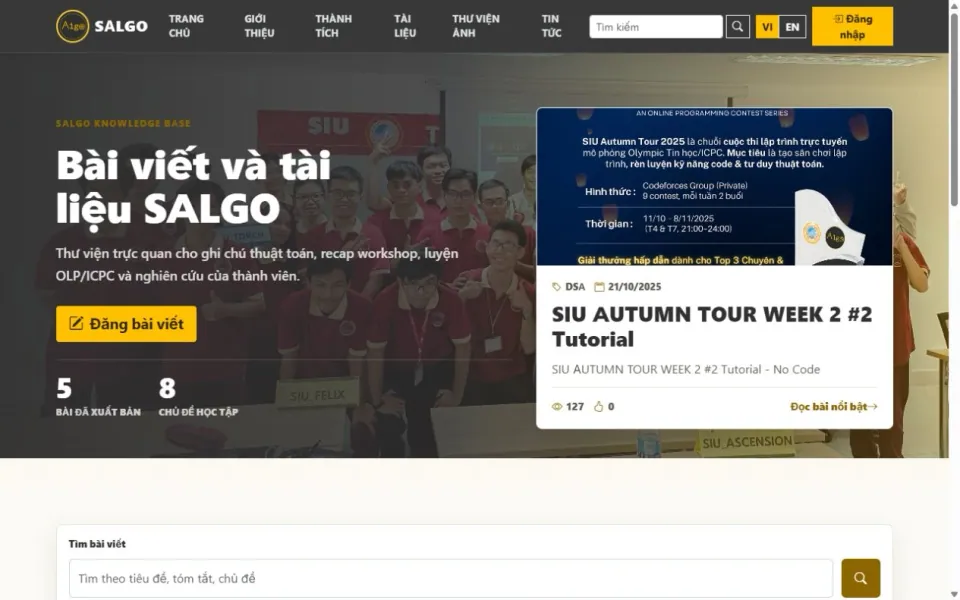Click the 5 BÀI ĐÃ XUẤT BẢN stat
This screenshot has height=600, width=960.
(x=98, y=397)
